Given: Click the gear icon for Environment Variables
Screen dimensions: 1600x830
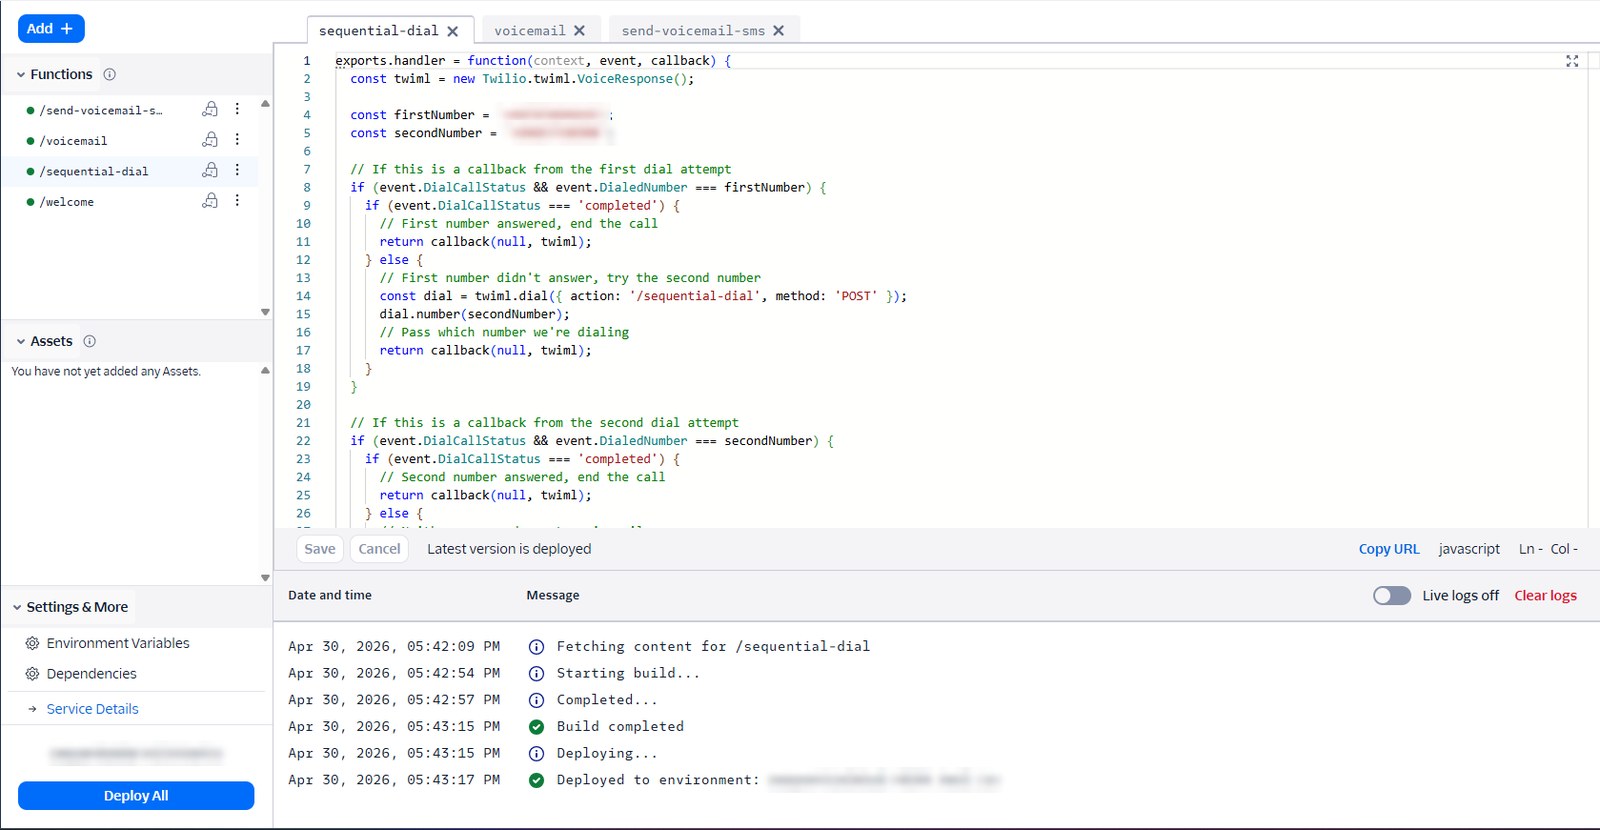Looking at the screenshot, I should coord(32,643).
